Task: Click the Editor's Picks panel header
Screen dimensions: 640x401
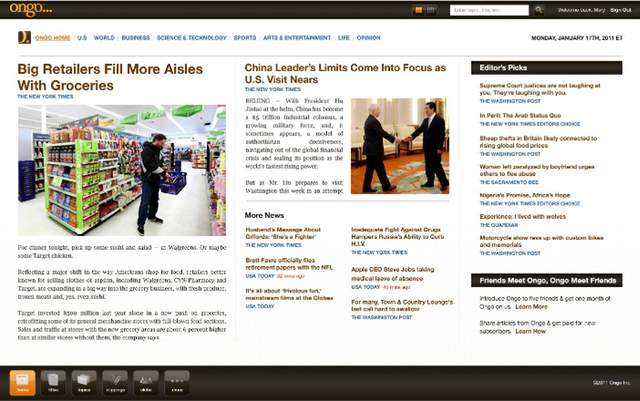Action: tap(547, 68)
